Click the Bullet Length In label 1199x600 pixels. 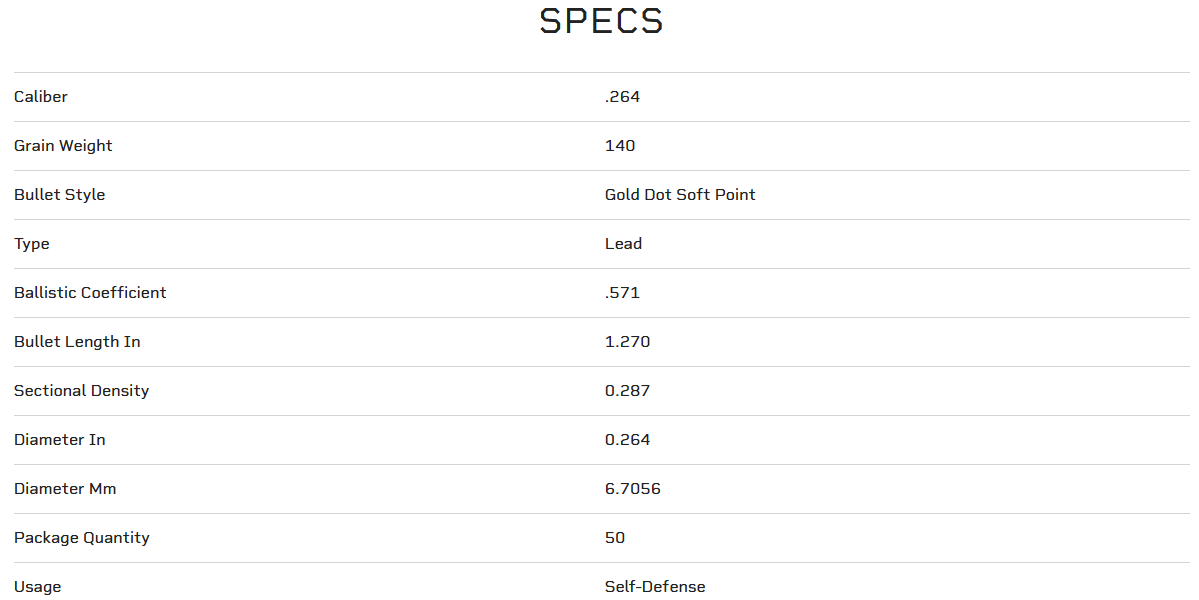(77, 342)
